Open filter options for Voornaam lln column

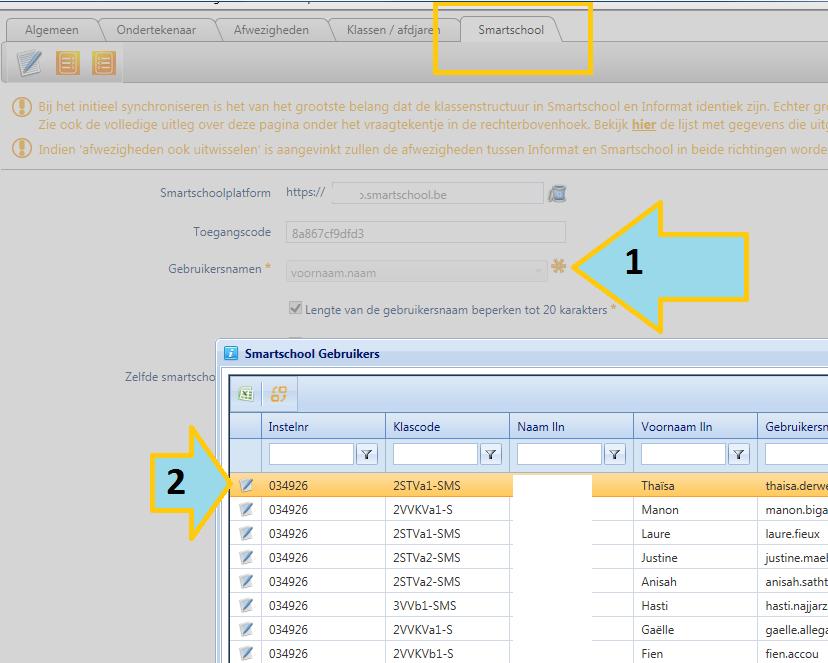pyautogui.click(x=739, y=454)
